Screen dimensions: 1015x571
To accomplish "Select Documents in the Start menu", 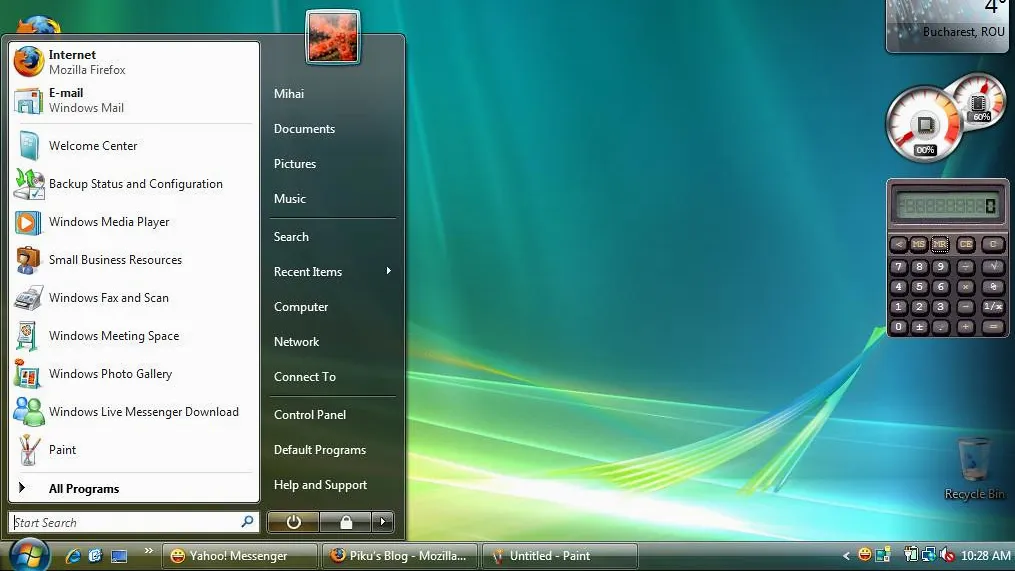I will coord(304,129).
